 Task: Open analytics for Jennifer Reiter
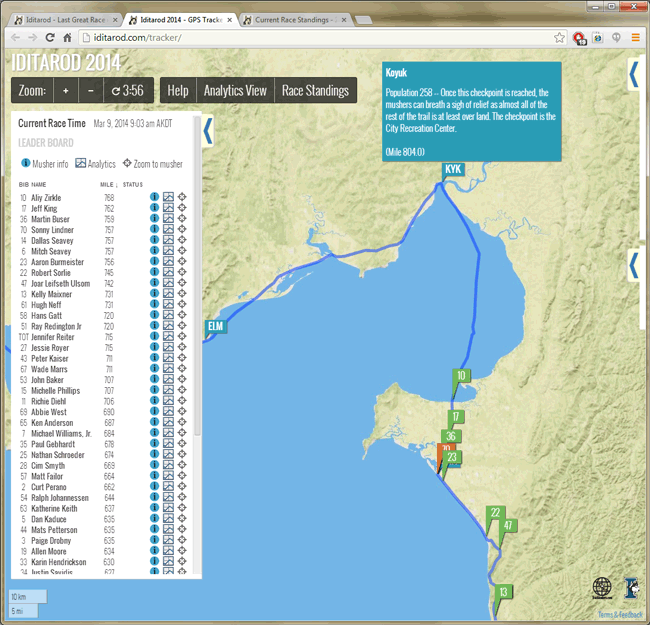(x=168, y=337)
